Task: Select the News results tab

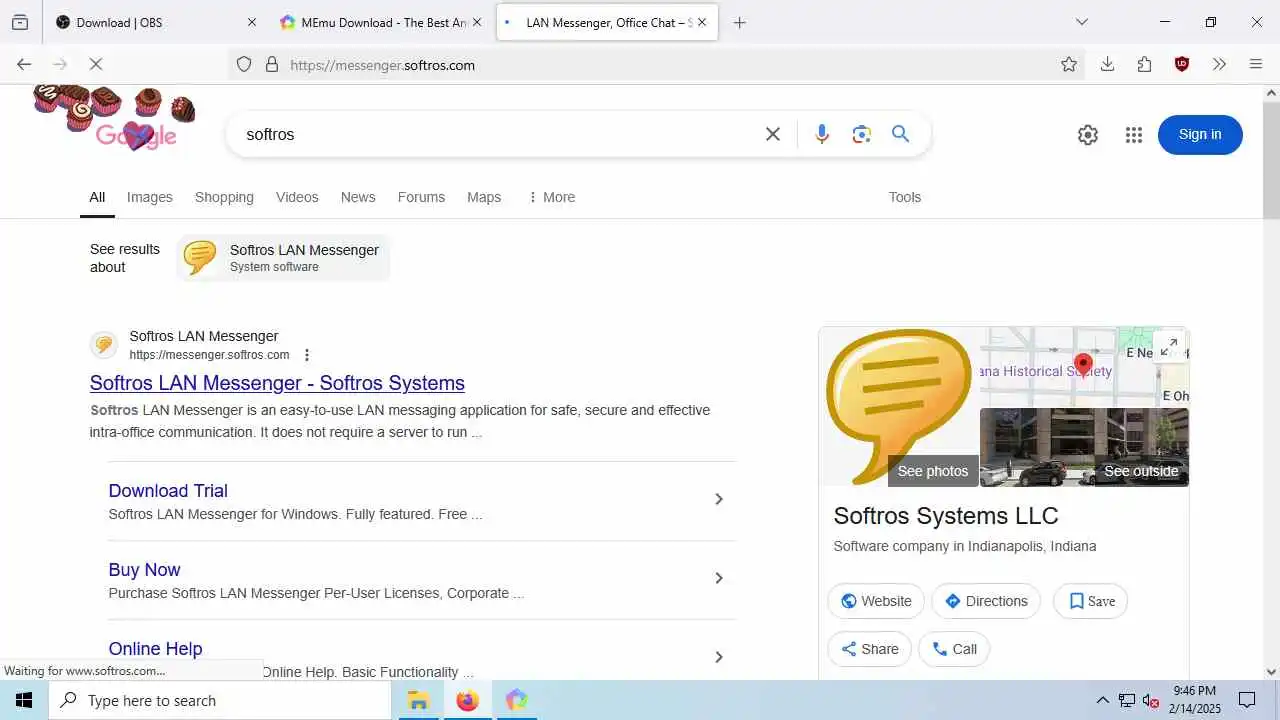Action: coord(358,197)
